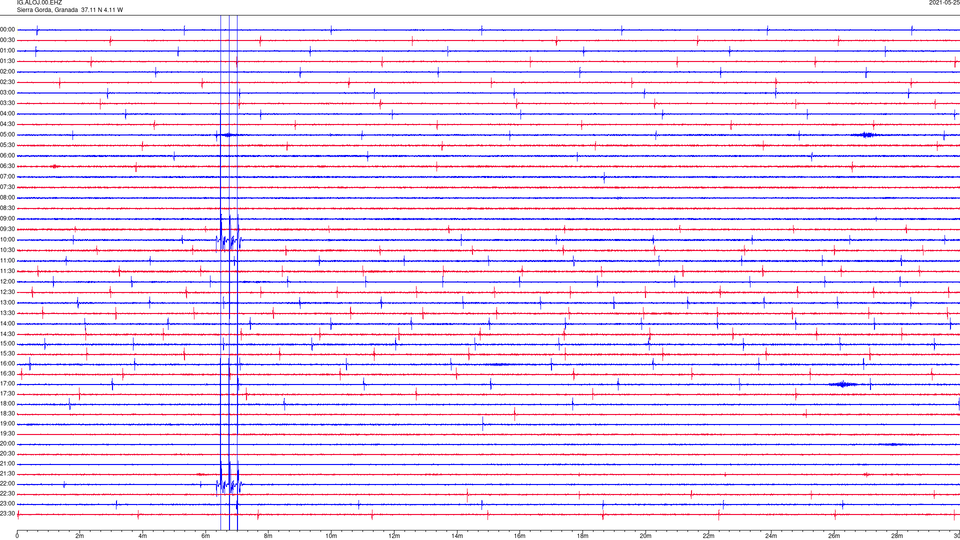Click the 18:00 time label
The height and width of the screenshot is (540, 960).
click(x=8, y=404)
